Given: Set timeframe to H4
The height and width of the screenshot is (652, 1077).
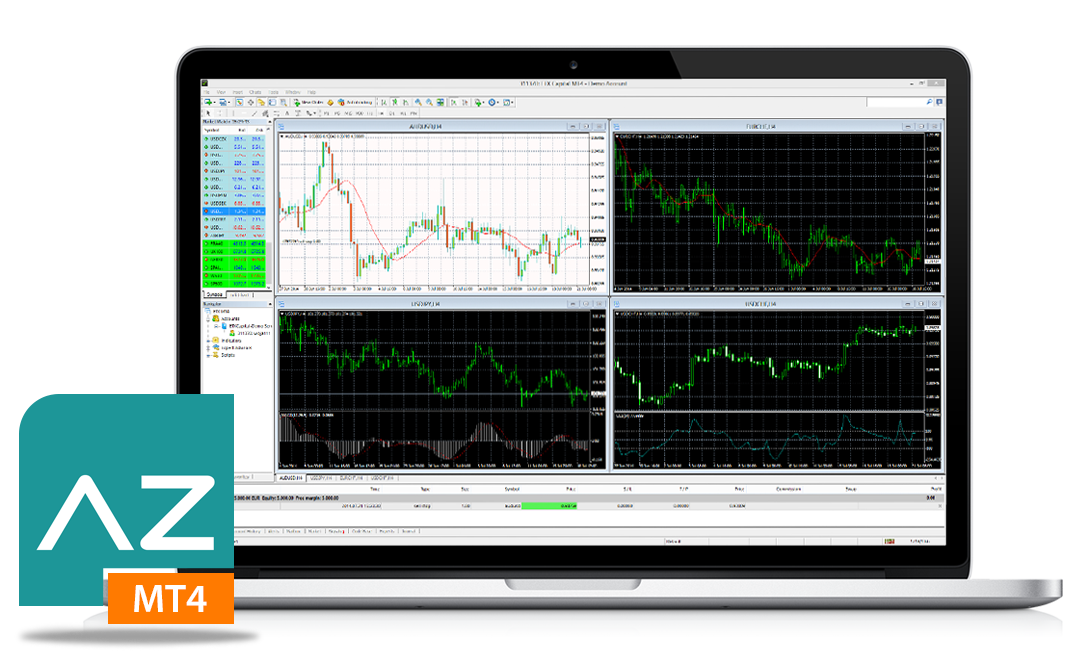Looking at the screenshot, I should click(381, 113).
